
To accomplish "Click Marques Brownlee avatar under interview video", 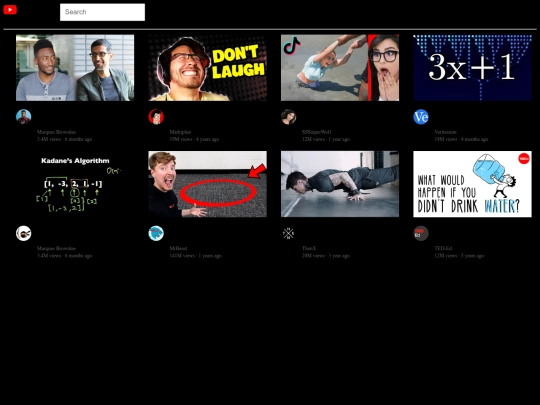I will coord(24,117).
